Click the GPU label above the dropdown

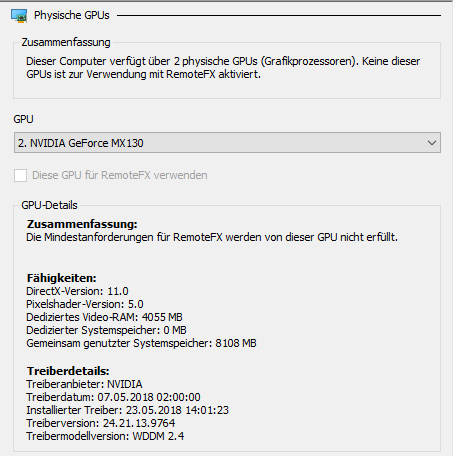[x=23, y=119]
